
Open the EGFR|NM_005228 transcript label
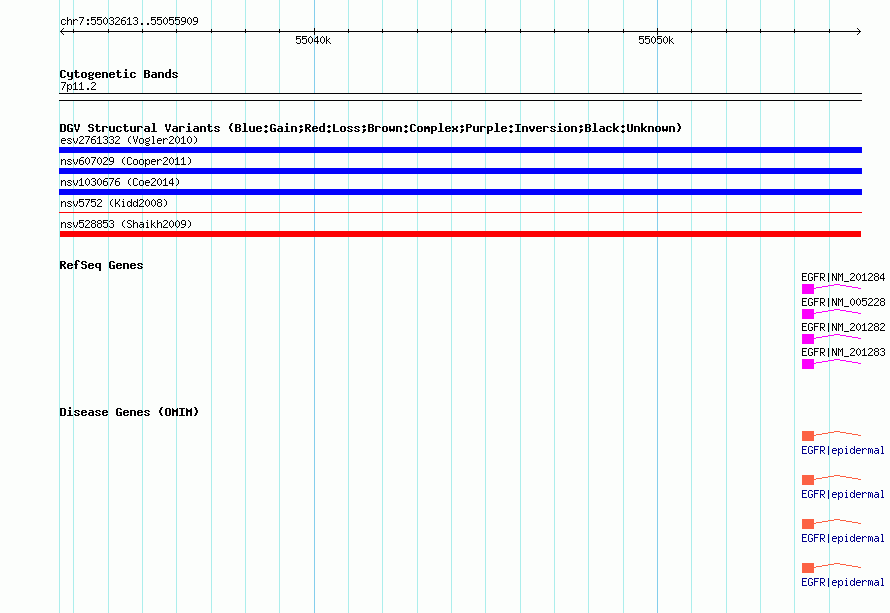(843, 302)
